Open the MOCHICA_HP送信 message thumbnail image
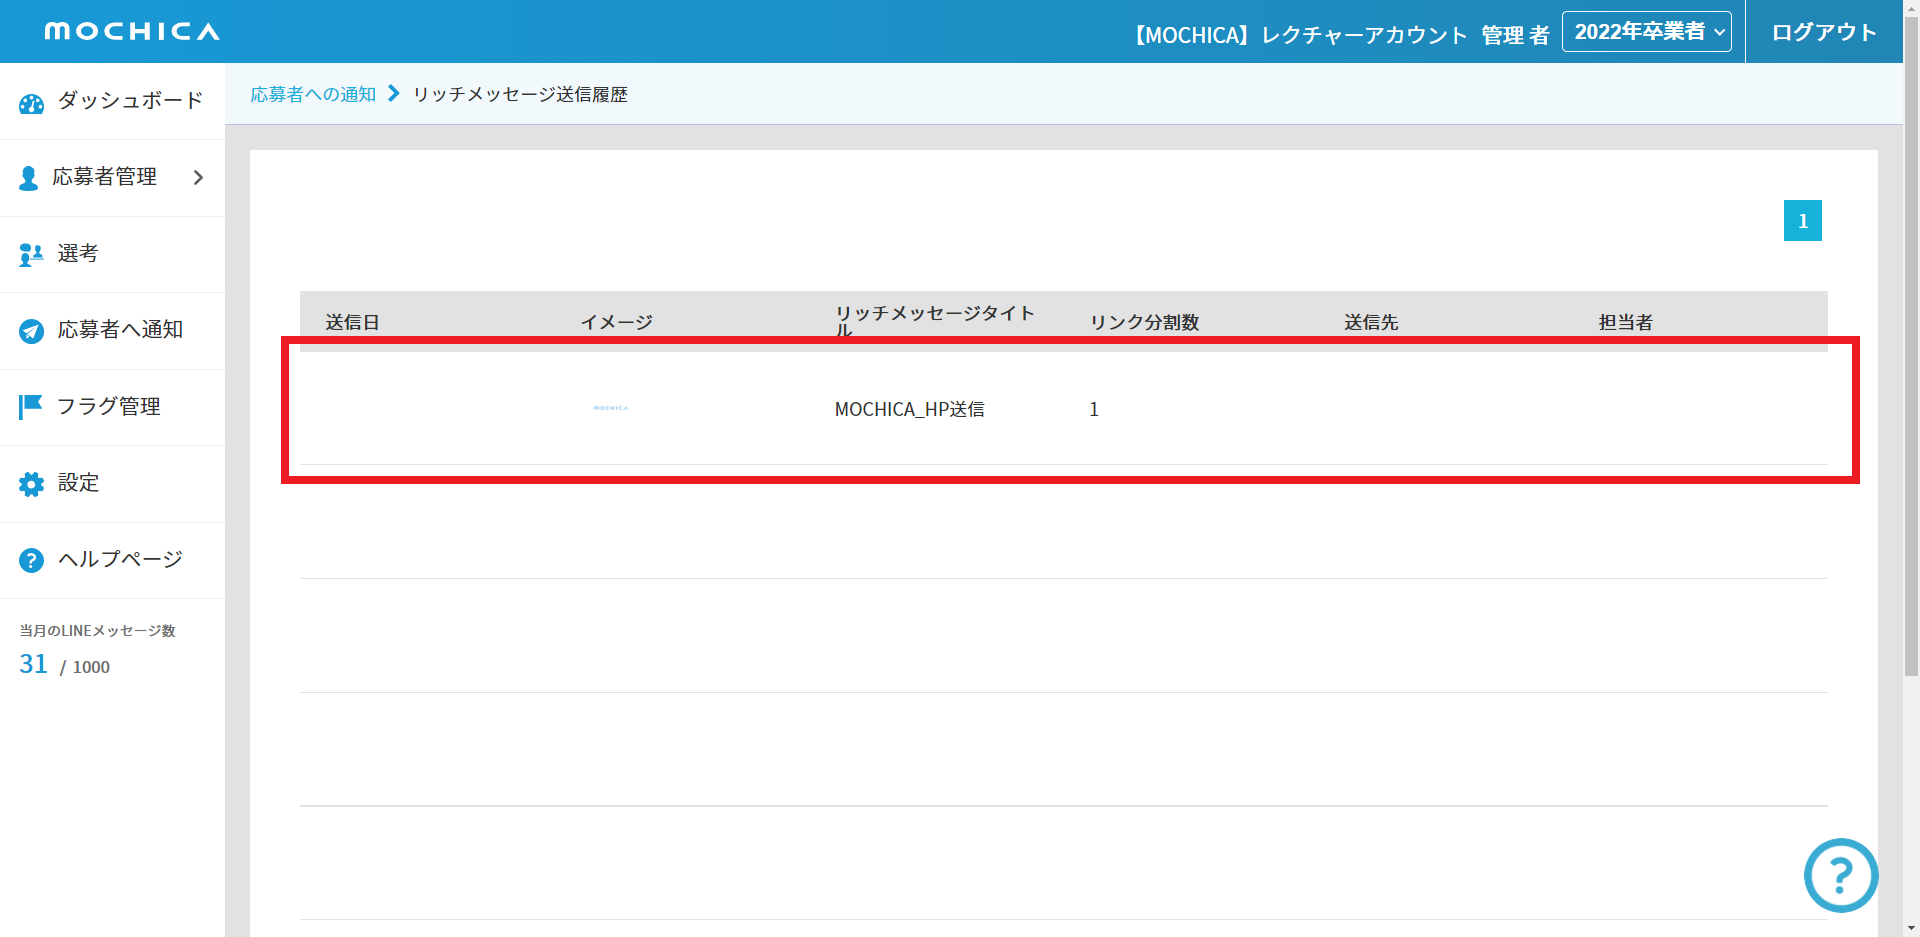The height and width of the screenshot is (937, 1920). [611, 408]
